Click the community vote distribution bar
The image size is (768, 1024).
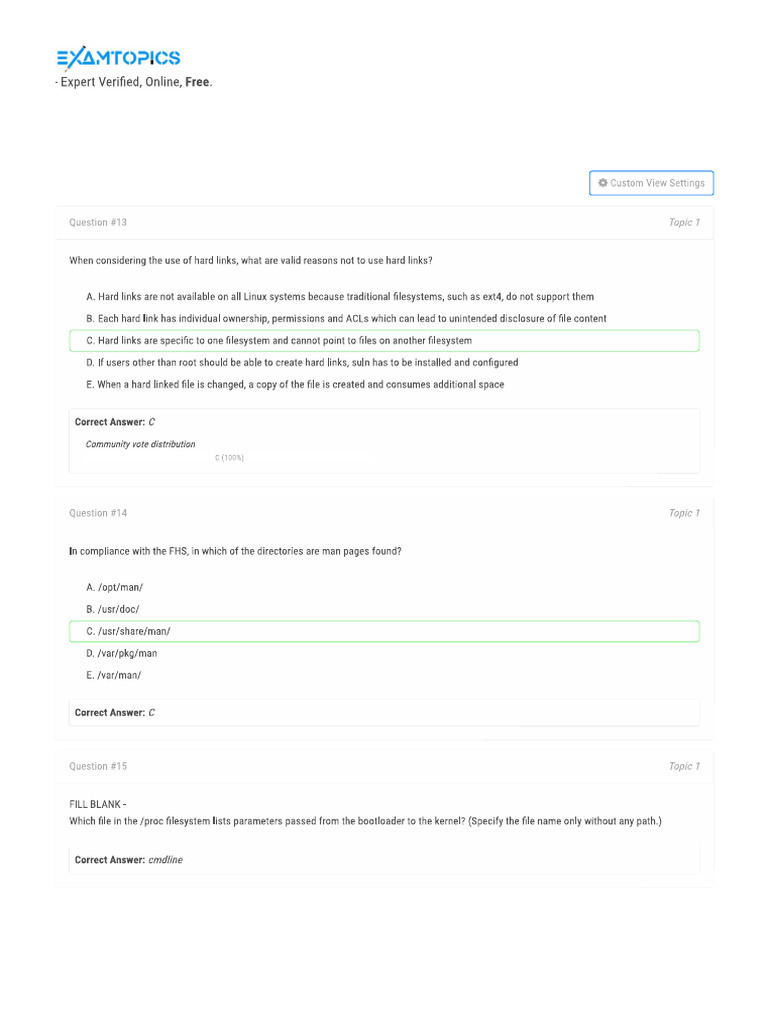pos(229,458)
